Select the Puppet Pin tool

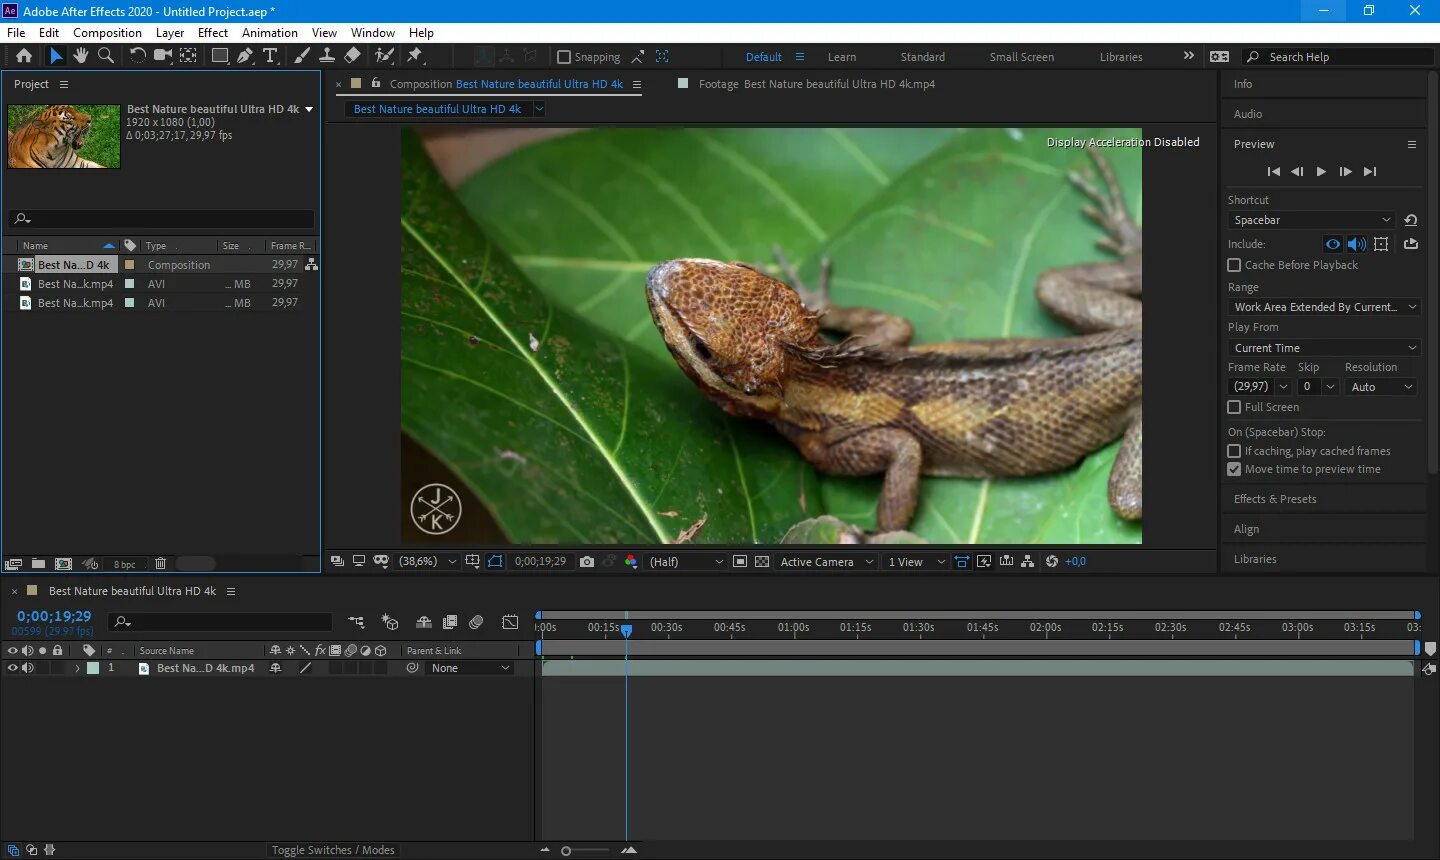(x=415, y=56)
